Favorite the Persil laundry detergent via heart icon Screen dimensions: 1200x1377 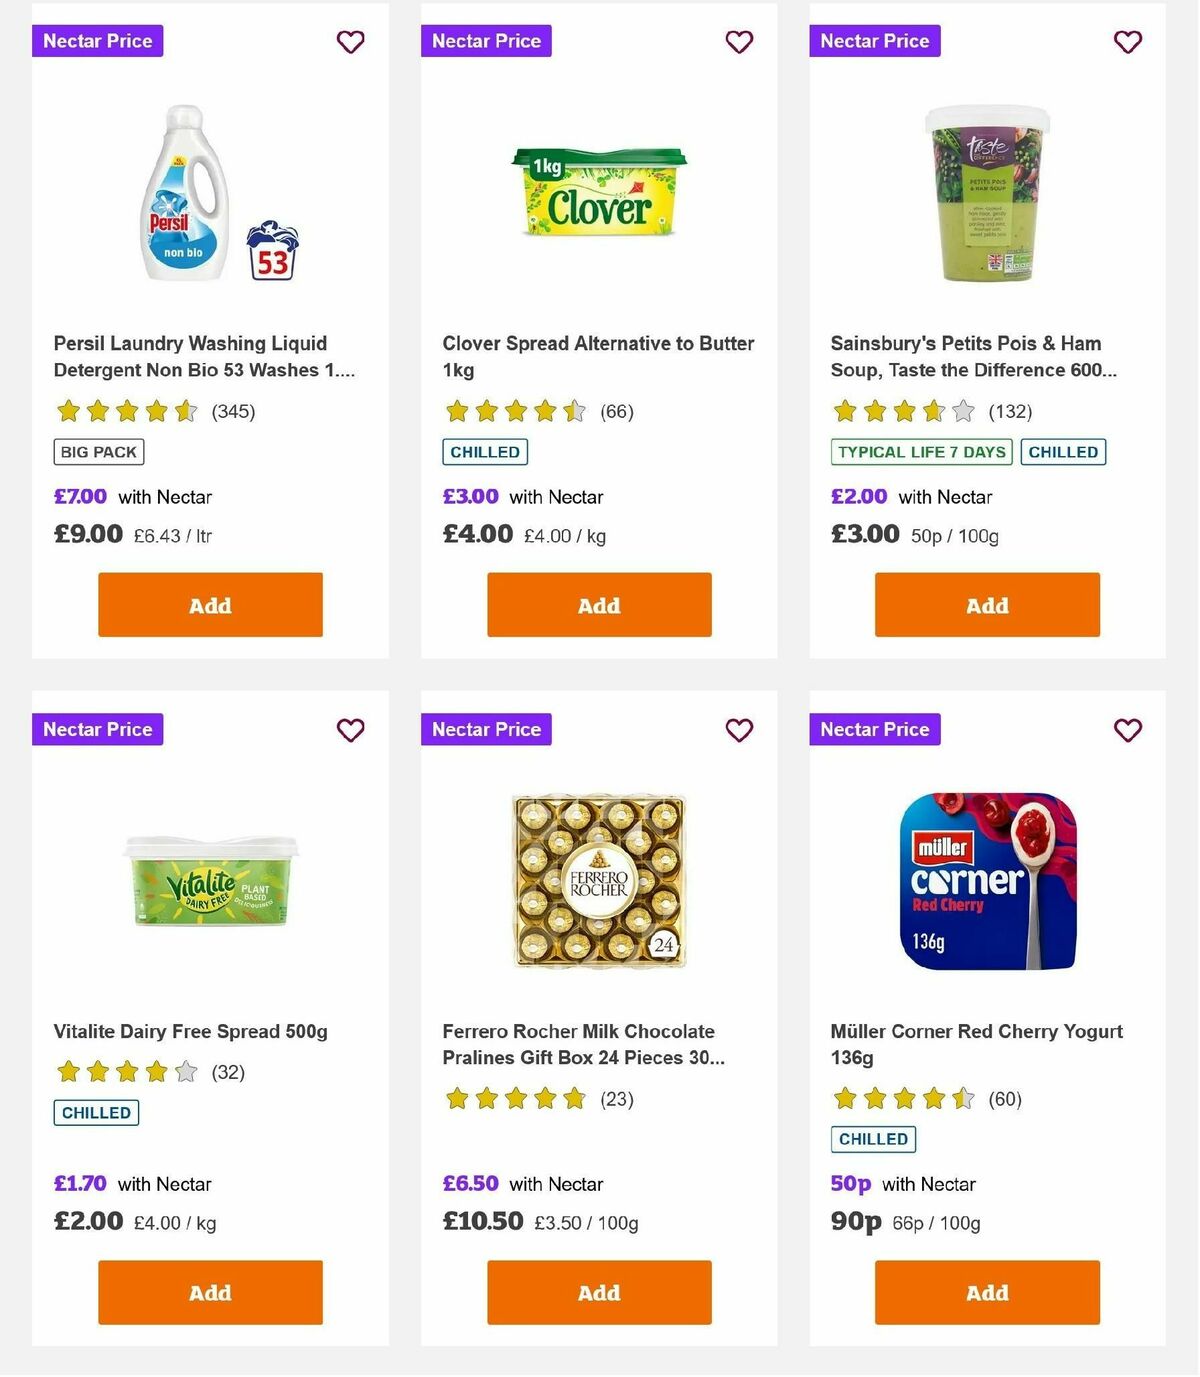[x=350, y=42]
